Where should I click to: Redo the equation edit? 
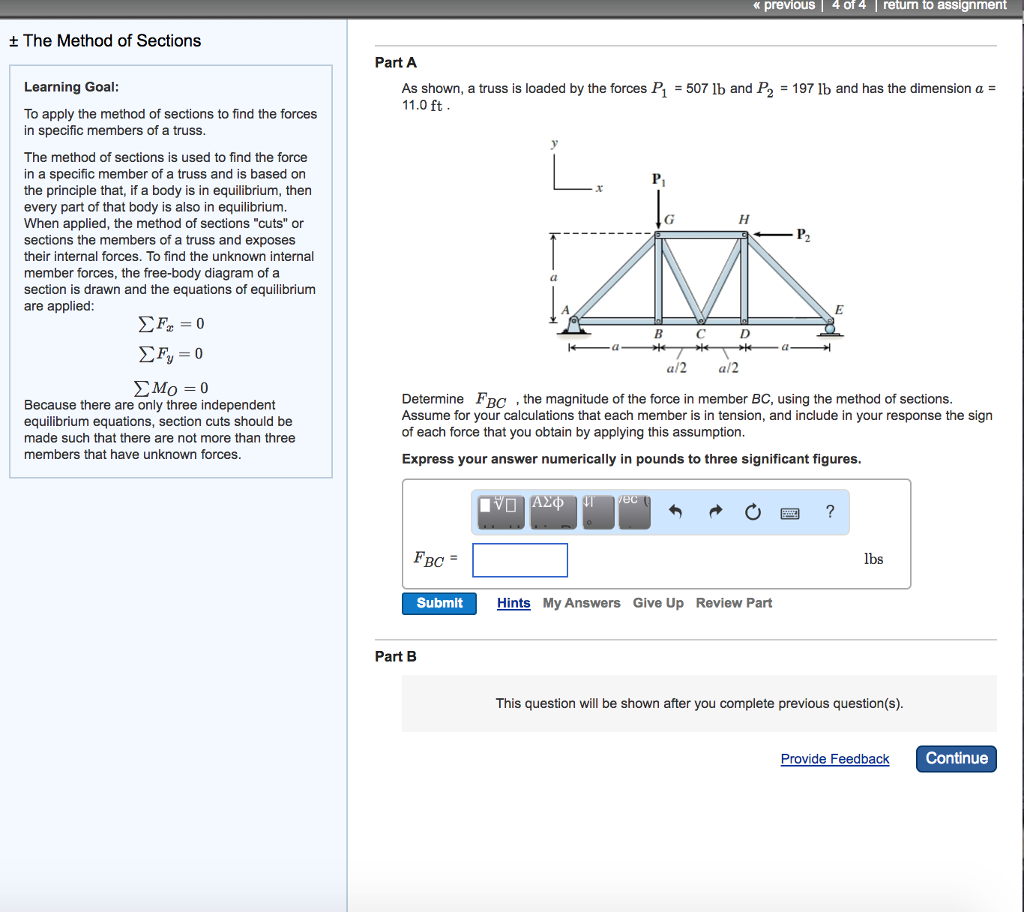(x=714, y=511)
